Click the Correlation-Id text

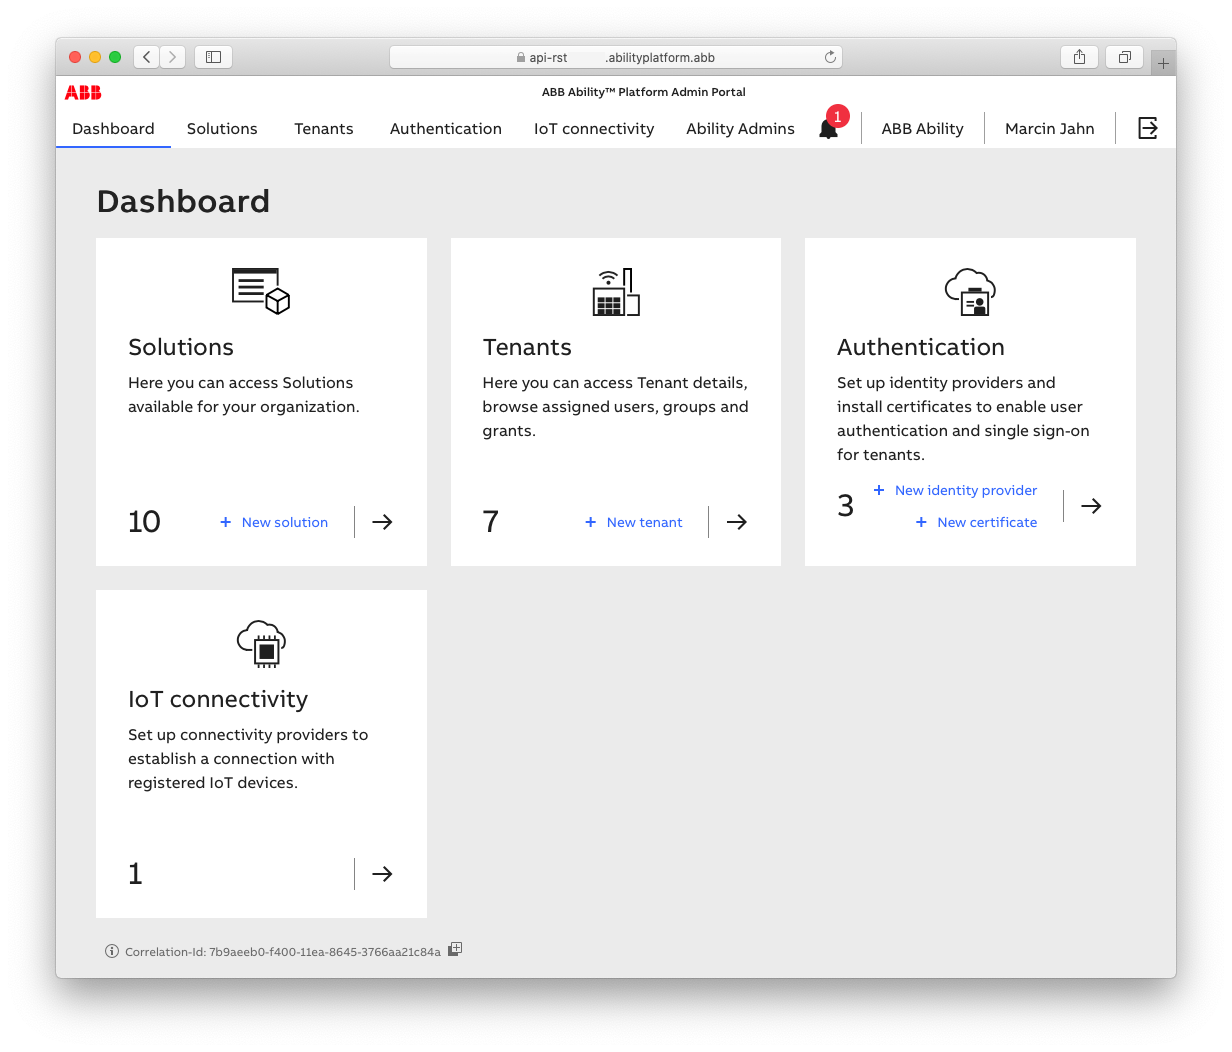283,952
